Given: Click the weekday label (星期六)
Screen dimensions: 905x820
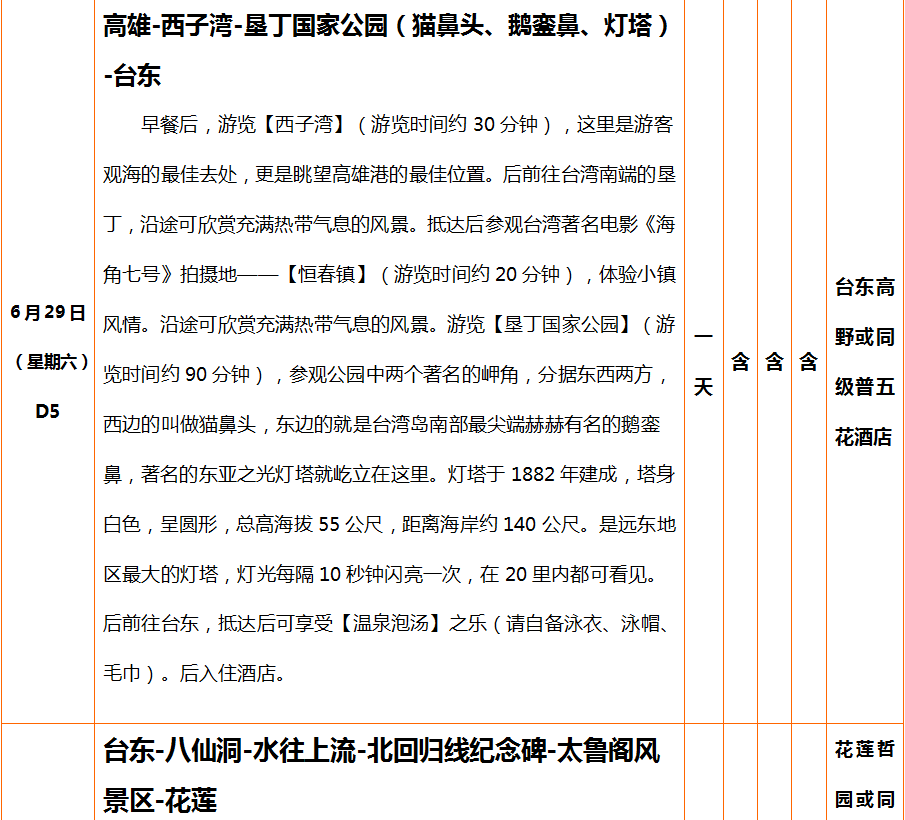Looking at the screenshot, I should [x=48, y=361].
